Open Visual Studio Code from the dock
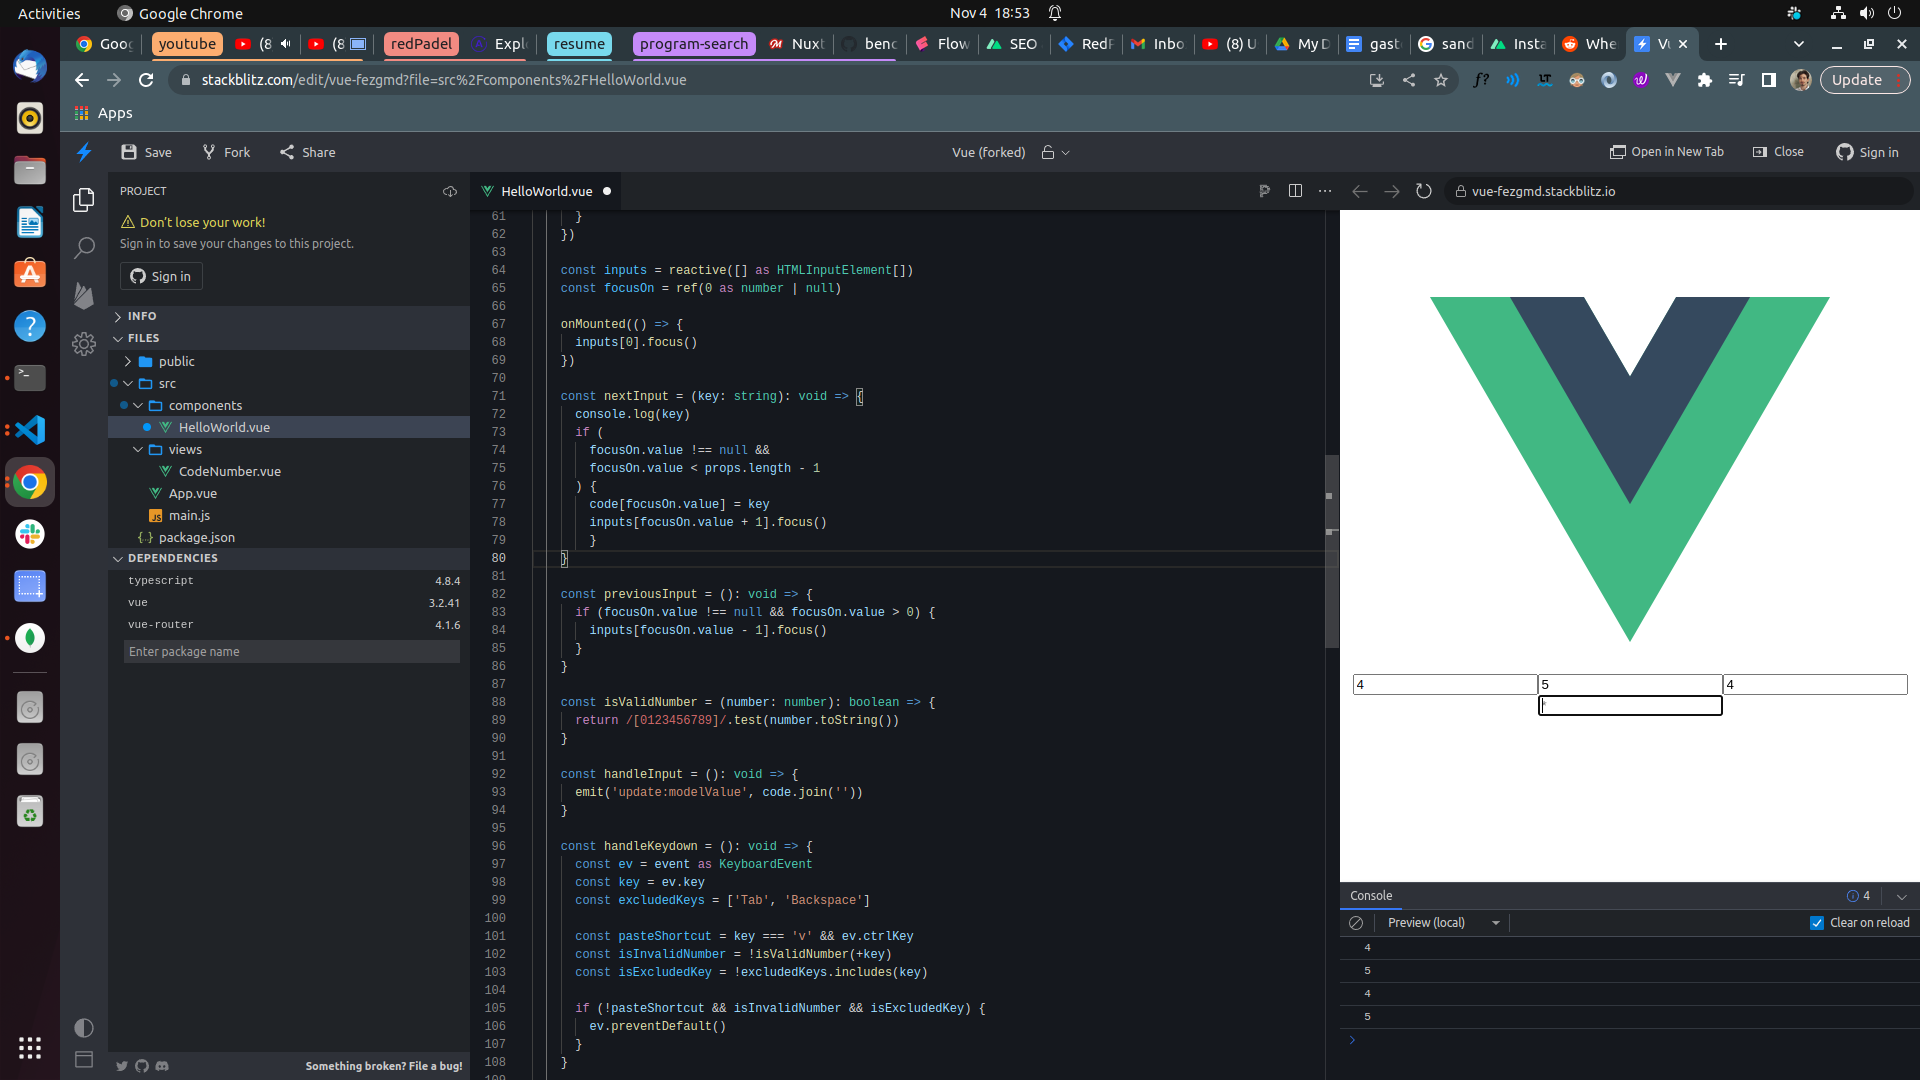This screenshot has height=1080, width=1920. point(30,430)
